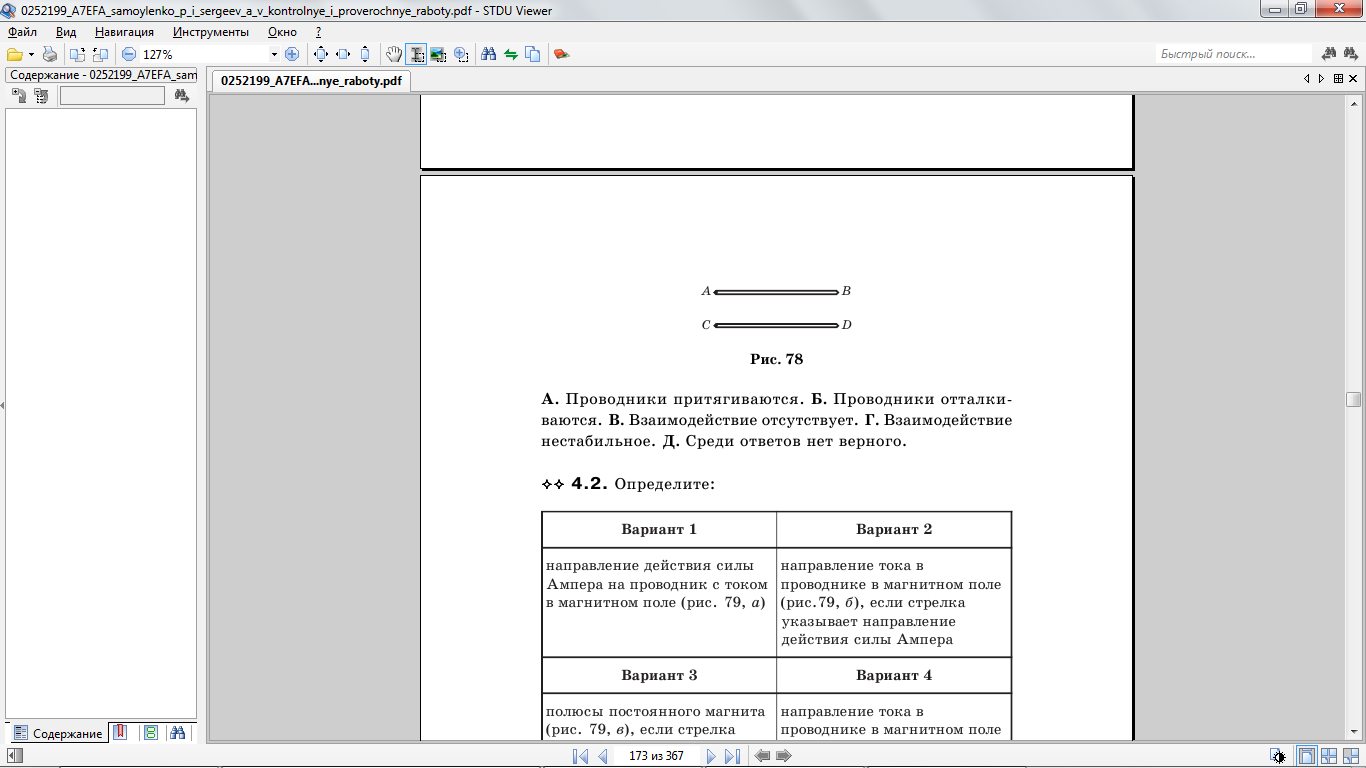Click the copy pages icon
This screenshot has height=768, width=1366.
pyautogui.click(x=533, y=54)
